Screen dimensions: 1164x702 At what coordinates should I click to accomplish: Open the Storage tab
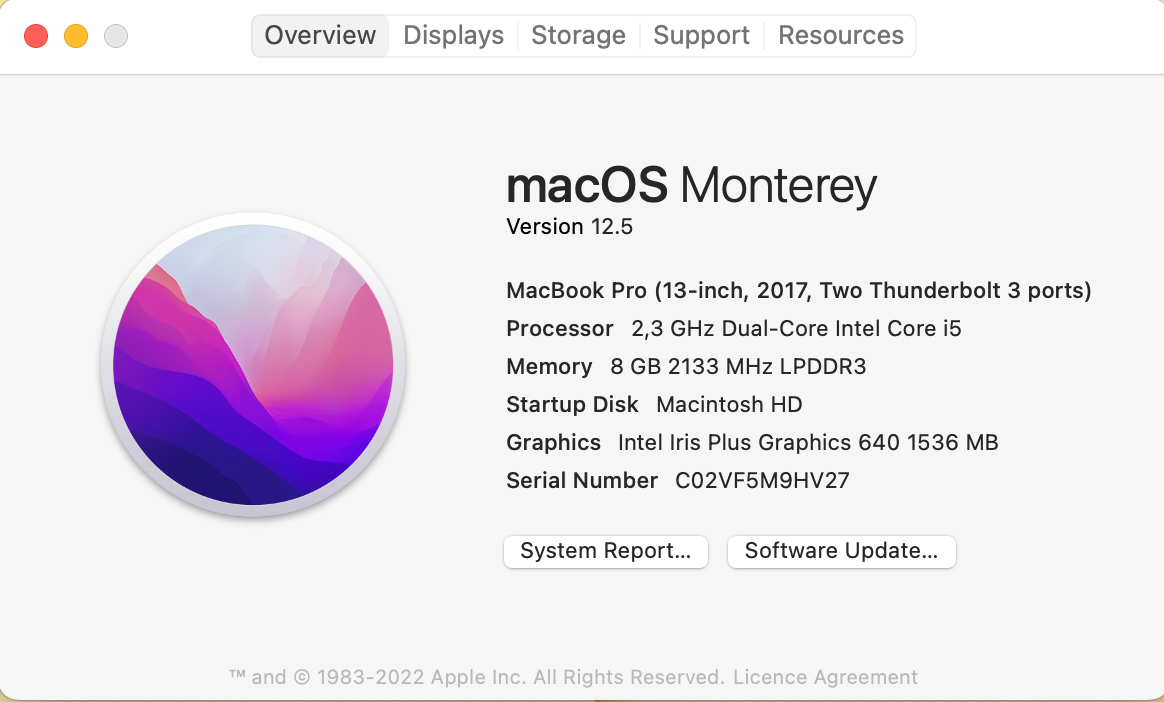tap(578, 35)
